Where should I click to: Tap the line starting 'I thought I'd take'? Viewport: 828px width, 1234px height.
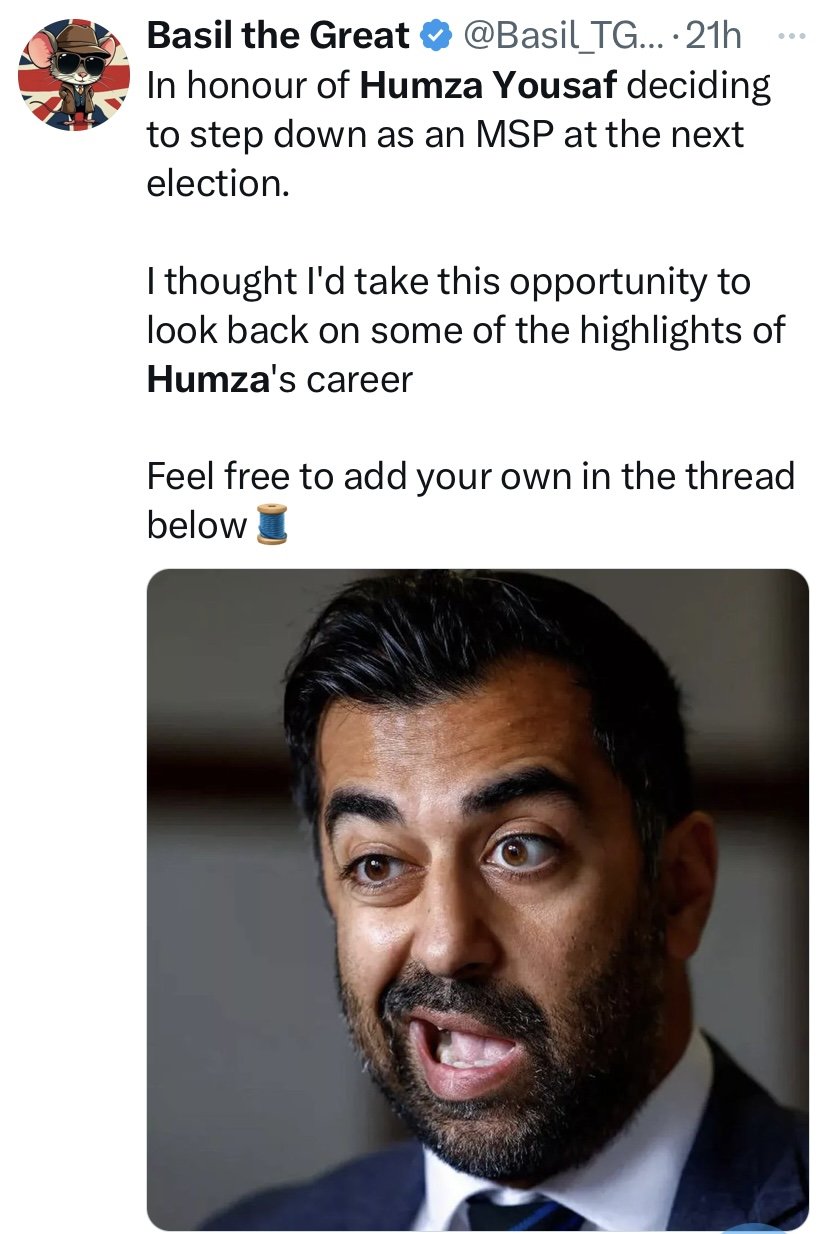448,282
